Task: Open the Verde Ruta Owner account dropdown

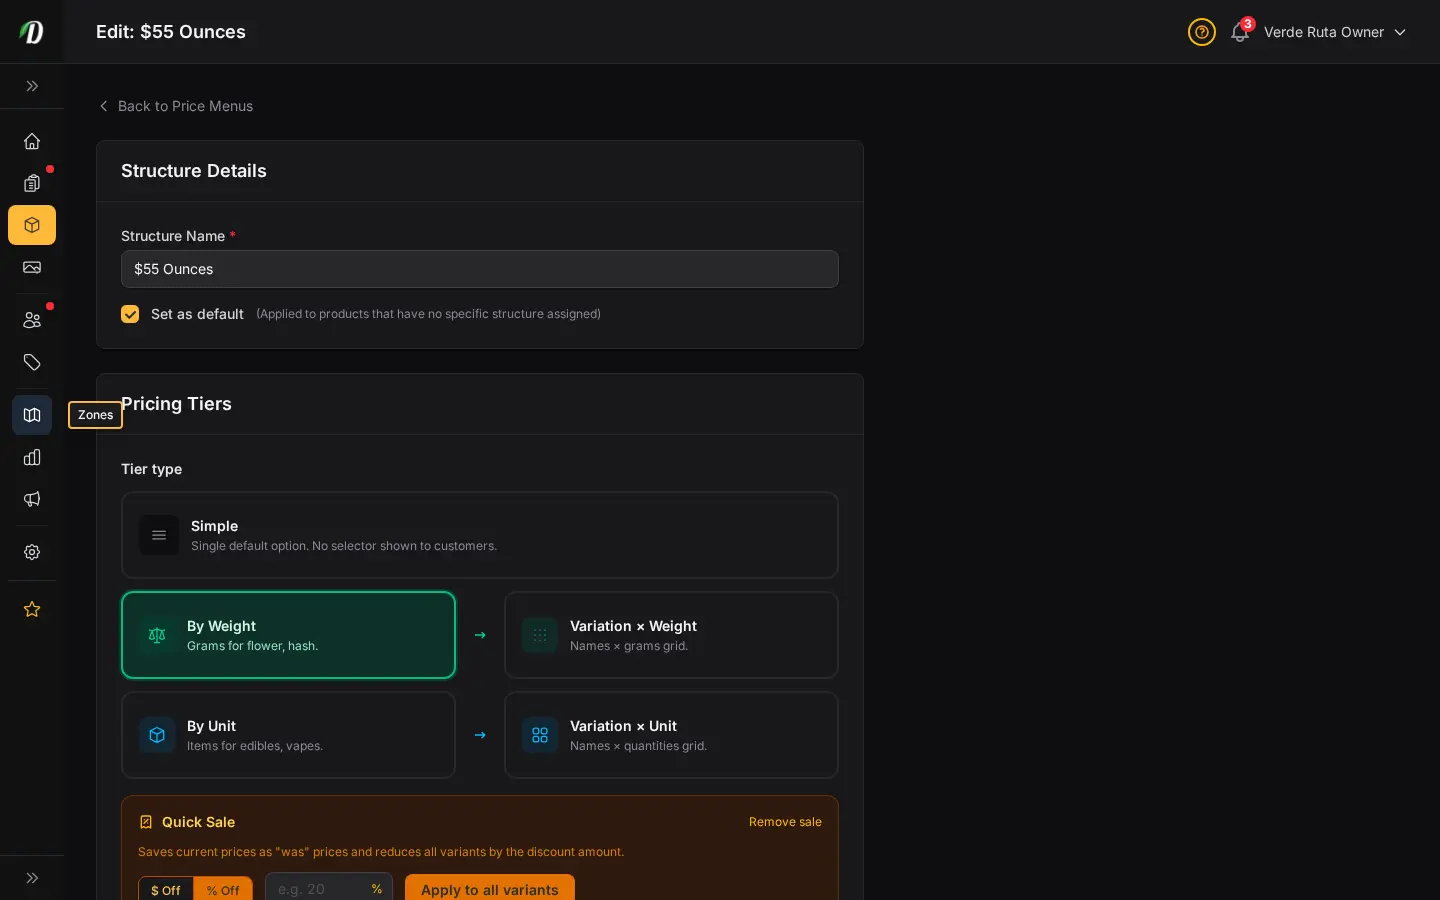Action: (1335, 32)
